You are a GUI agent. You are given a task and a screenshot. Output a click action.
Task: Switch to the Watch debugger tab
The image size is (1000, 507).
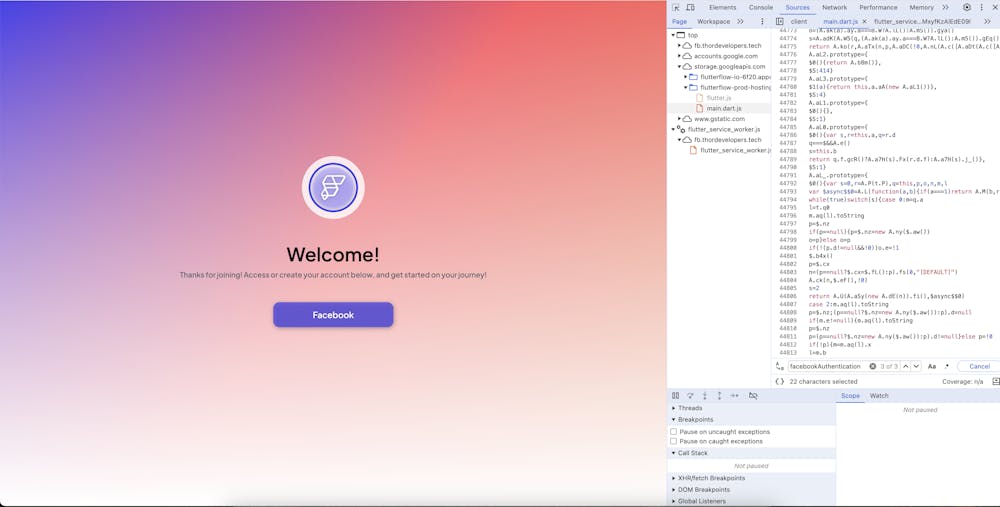point(879,396)
